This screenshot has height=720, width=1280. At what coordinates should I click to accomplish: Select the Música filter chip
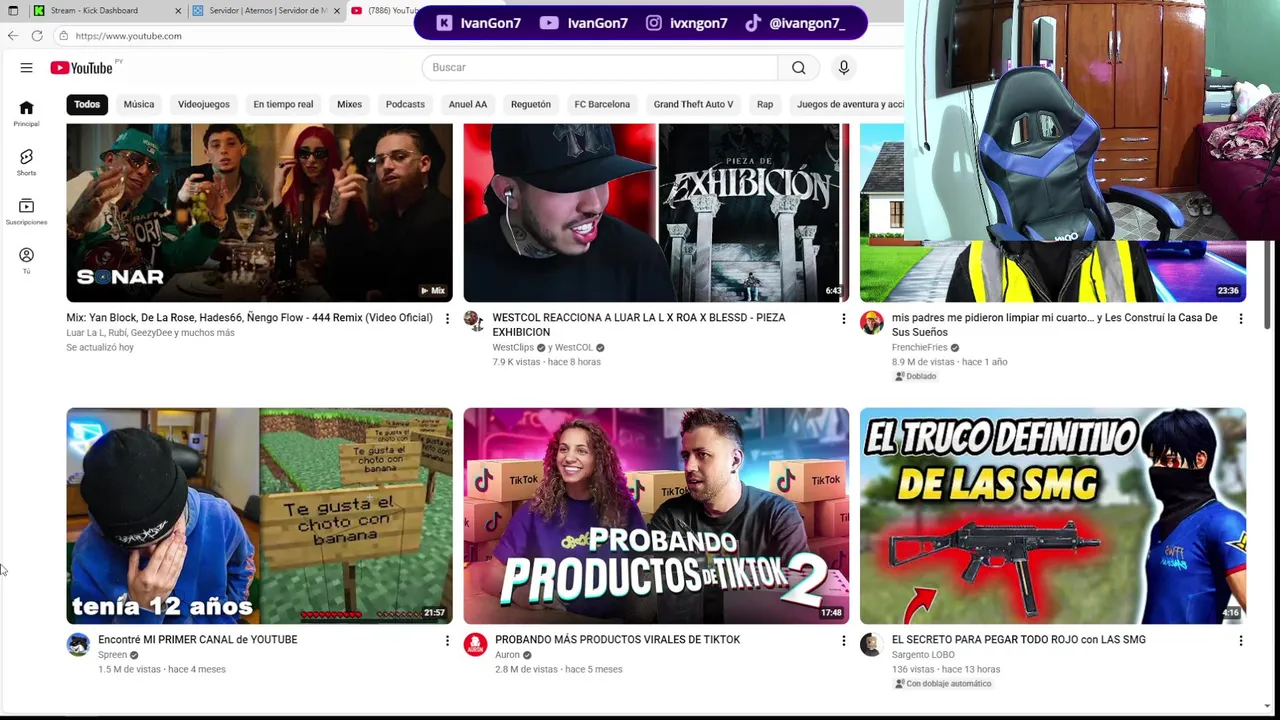tap(139, 104)
